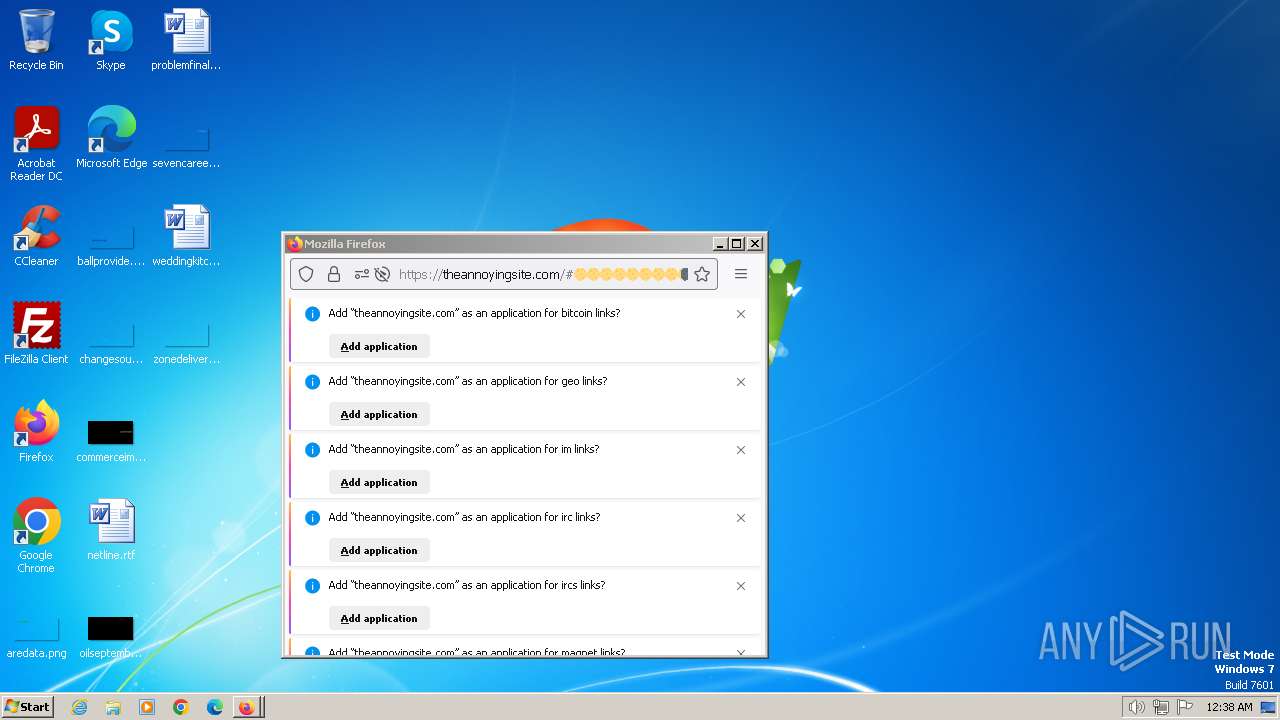The width and height of the screenshot is (1280, 720).
Task: Dismiss the ircs links notification
Action: coord(741,586)
